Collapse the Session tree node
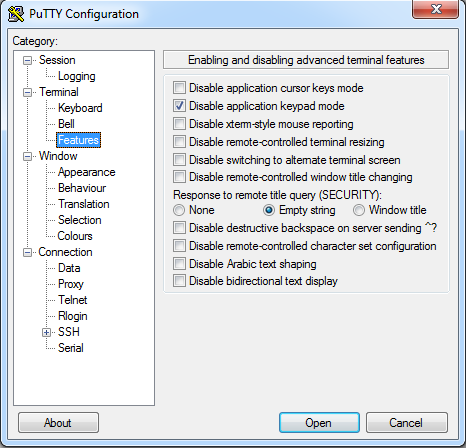466x448 pixels. [x=27, y=60]
